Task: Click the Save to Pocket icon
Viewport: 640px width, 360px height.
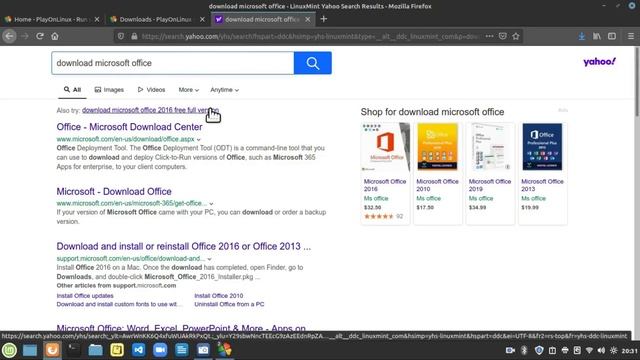Action: pos(502,36)
